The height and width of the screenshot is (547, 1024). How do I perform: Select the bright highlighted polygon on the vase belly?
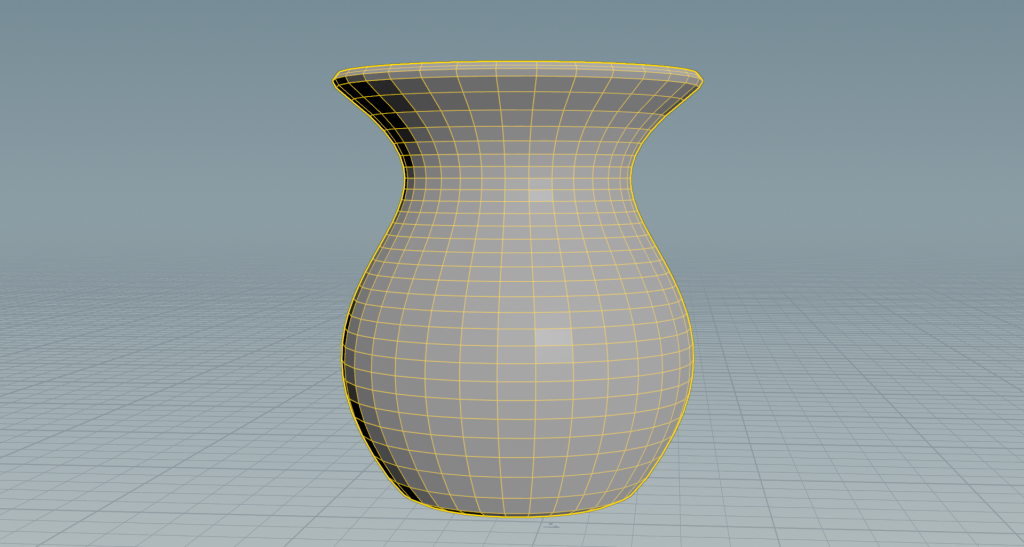[553, 338]
